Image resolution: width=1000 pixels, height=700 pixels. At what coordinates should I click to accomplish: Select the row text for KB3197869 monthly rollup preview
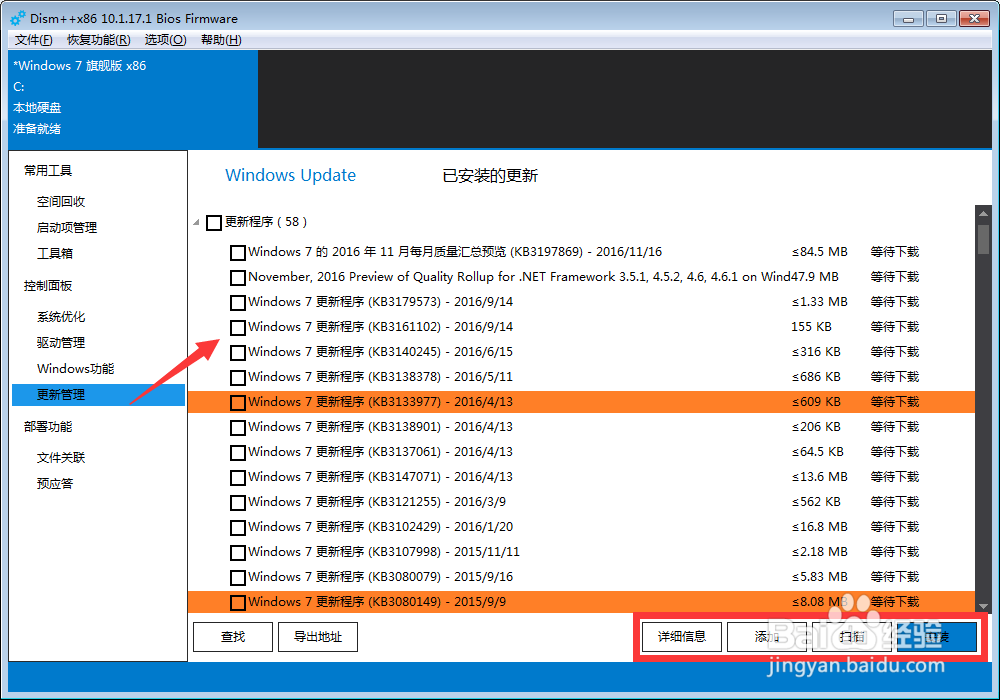[455, 252]
